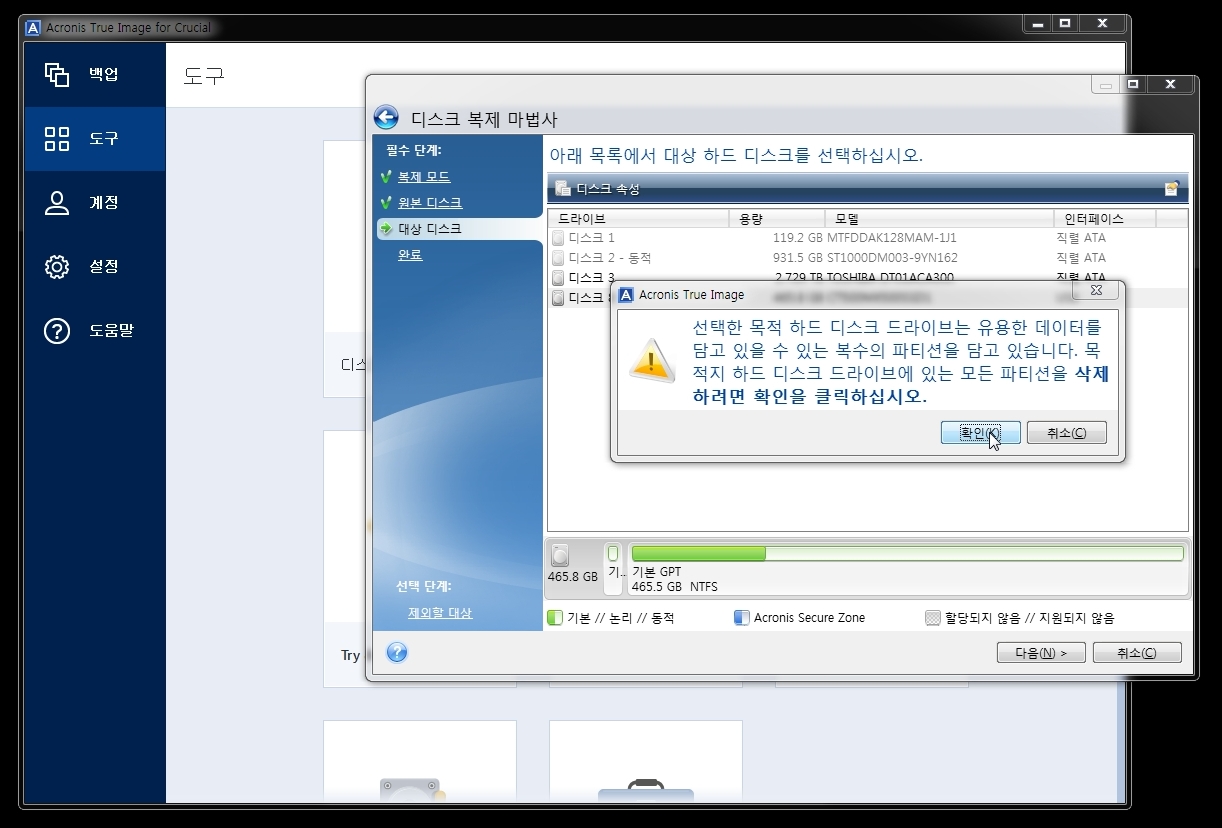This screenshot has width=1222, height=828.
Task: Click 취소(C) in the Acronis True Image warning dialog
Action: point(1066,432)
